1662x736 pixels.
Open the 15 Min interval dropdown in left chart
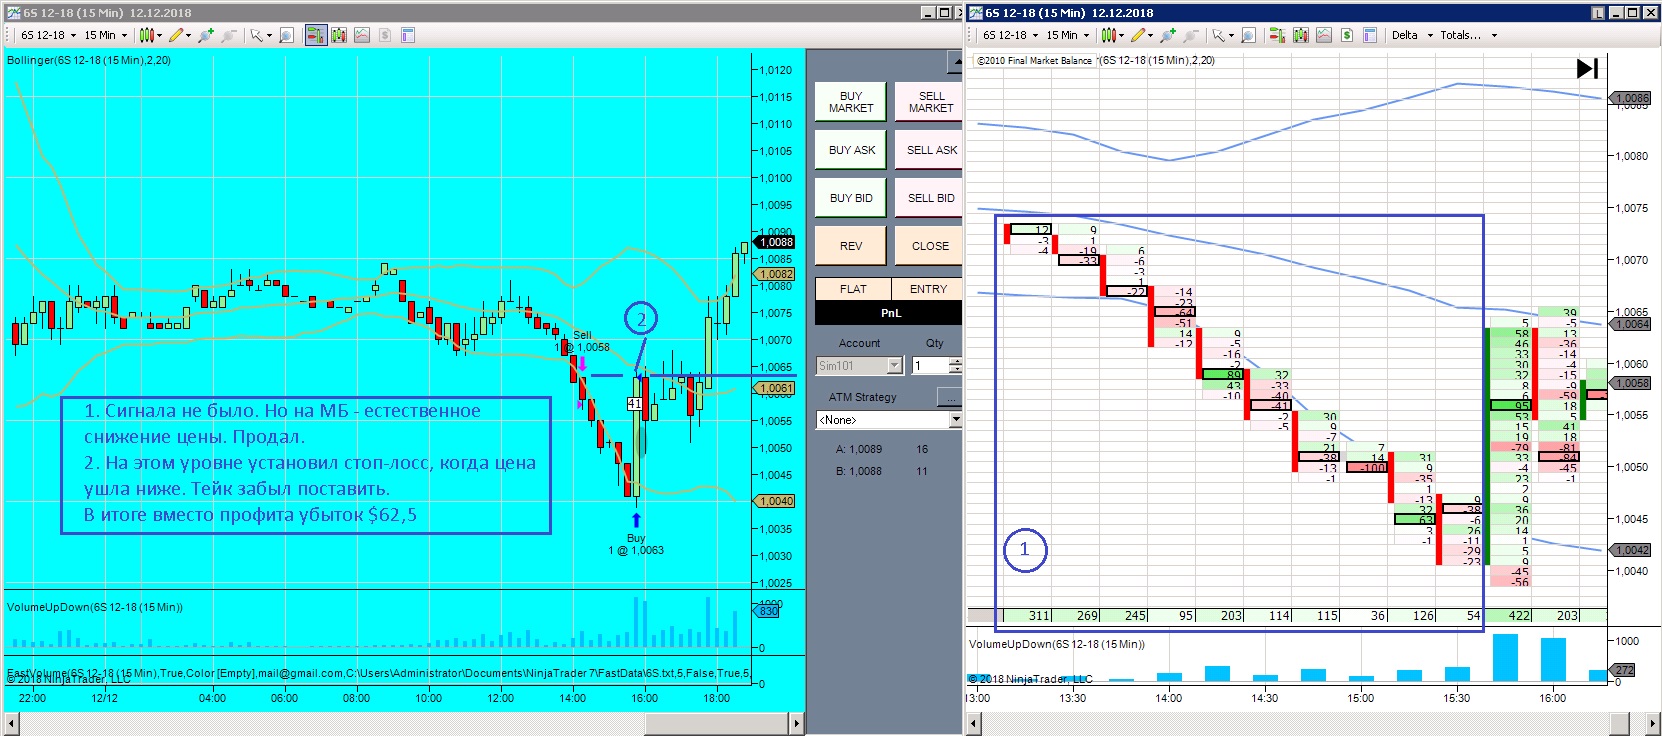pyautogui.click(x=106, y=35)
